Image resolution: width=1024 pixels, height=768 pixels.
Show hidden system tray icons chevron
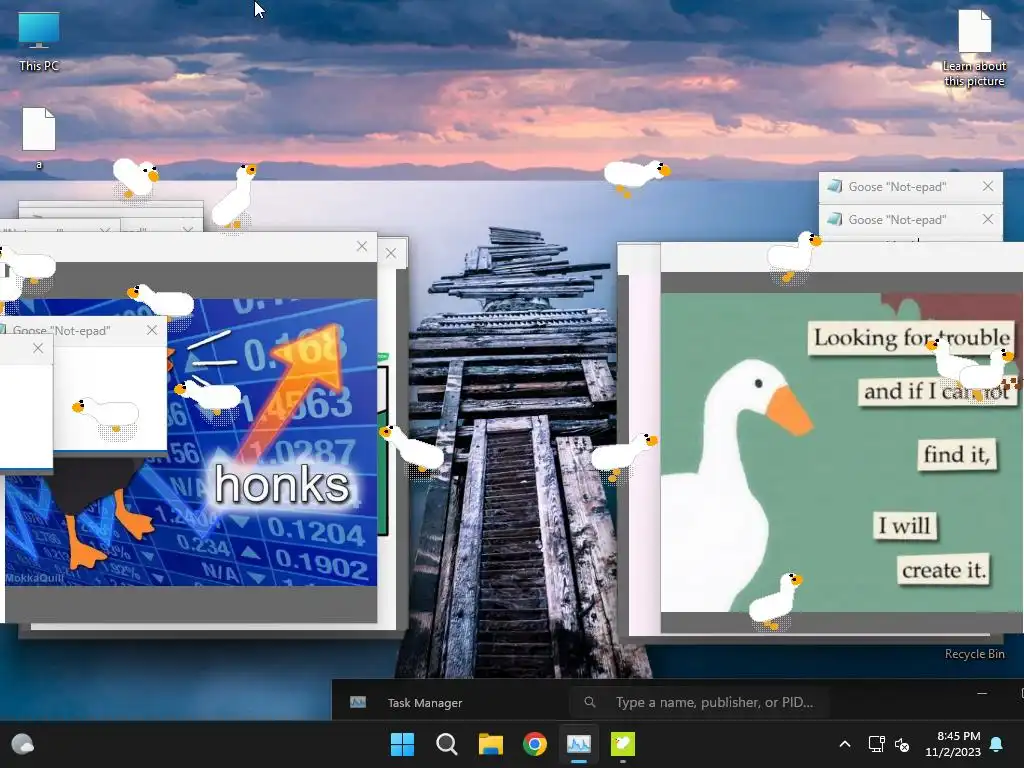coord(844,744)
